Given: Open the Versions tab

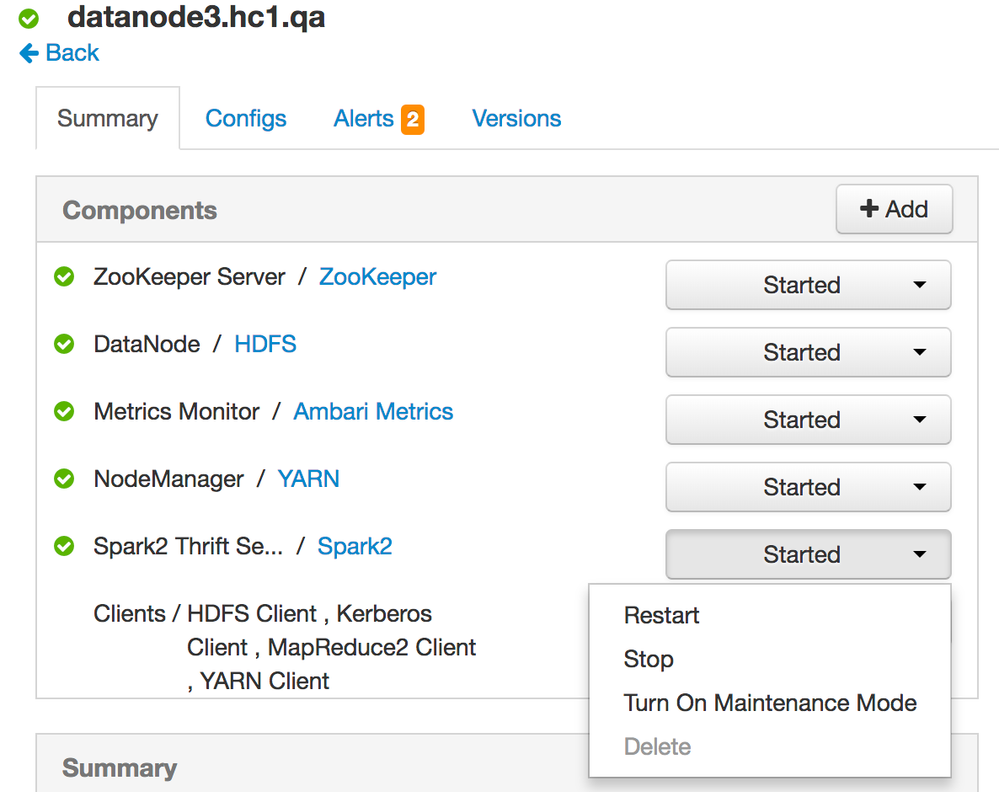Looking at the screenshot, I should pos(516,119).
